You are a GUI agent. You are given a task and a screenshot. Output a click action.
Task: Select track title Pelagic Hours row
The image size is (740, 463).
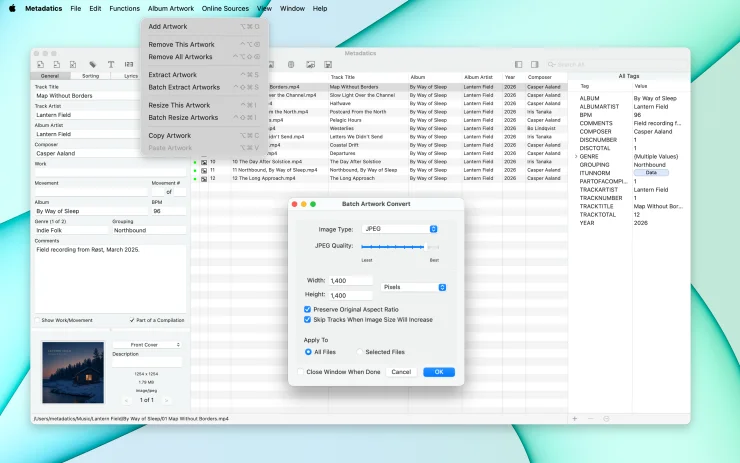click(x=345, y=120)
